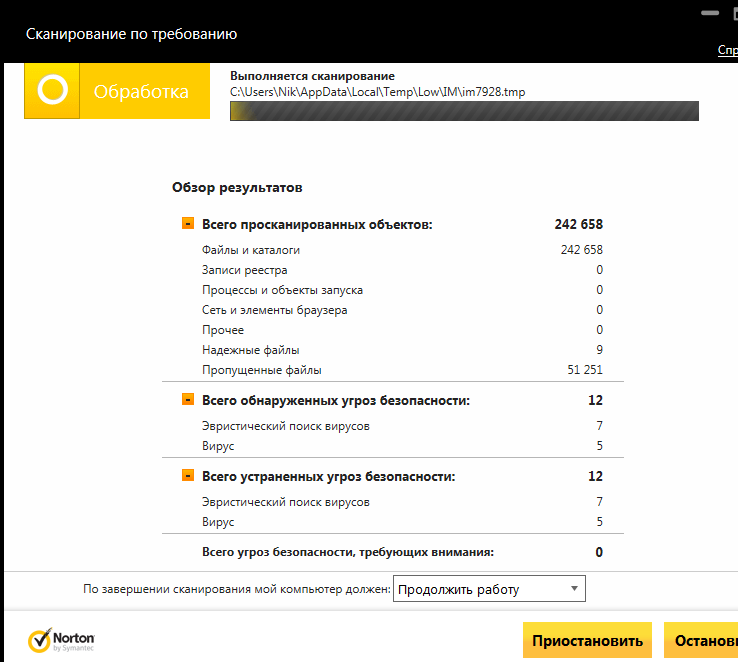Click the Файлы и каталоги row
The height and width of the screenshot is (662, 738).
tap(402, 250)
